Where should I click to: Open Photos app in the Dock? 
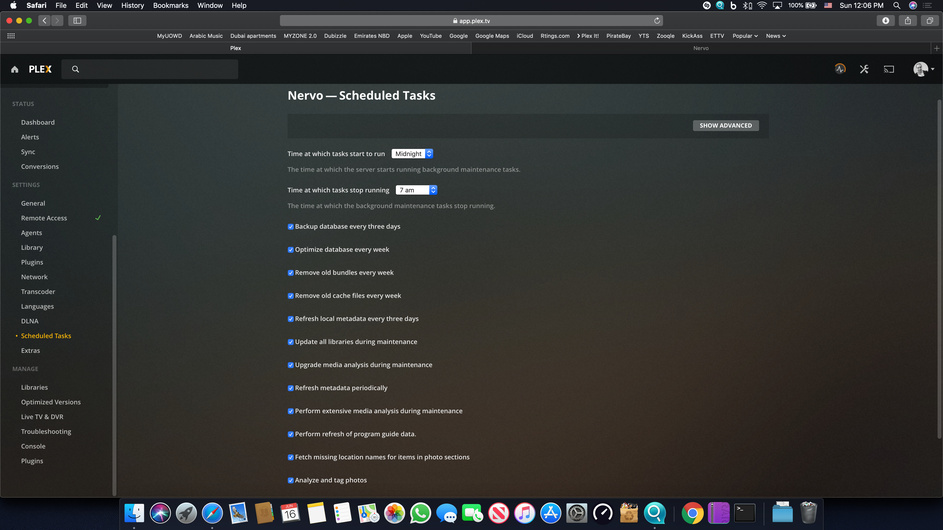click(x=395, y=513)
